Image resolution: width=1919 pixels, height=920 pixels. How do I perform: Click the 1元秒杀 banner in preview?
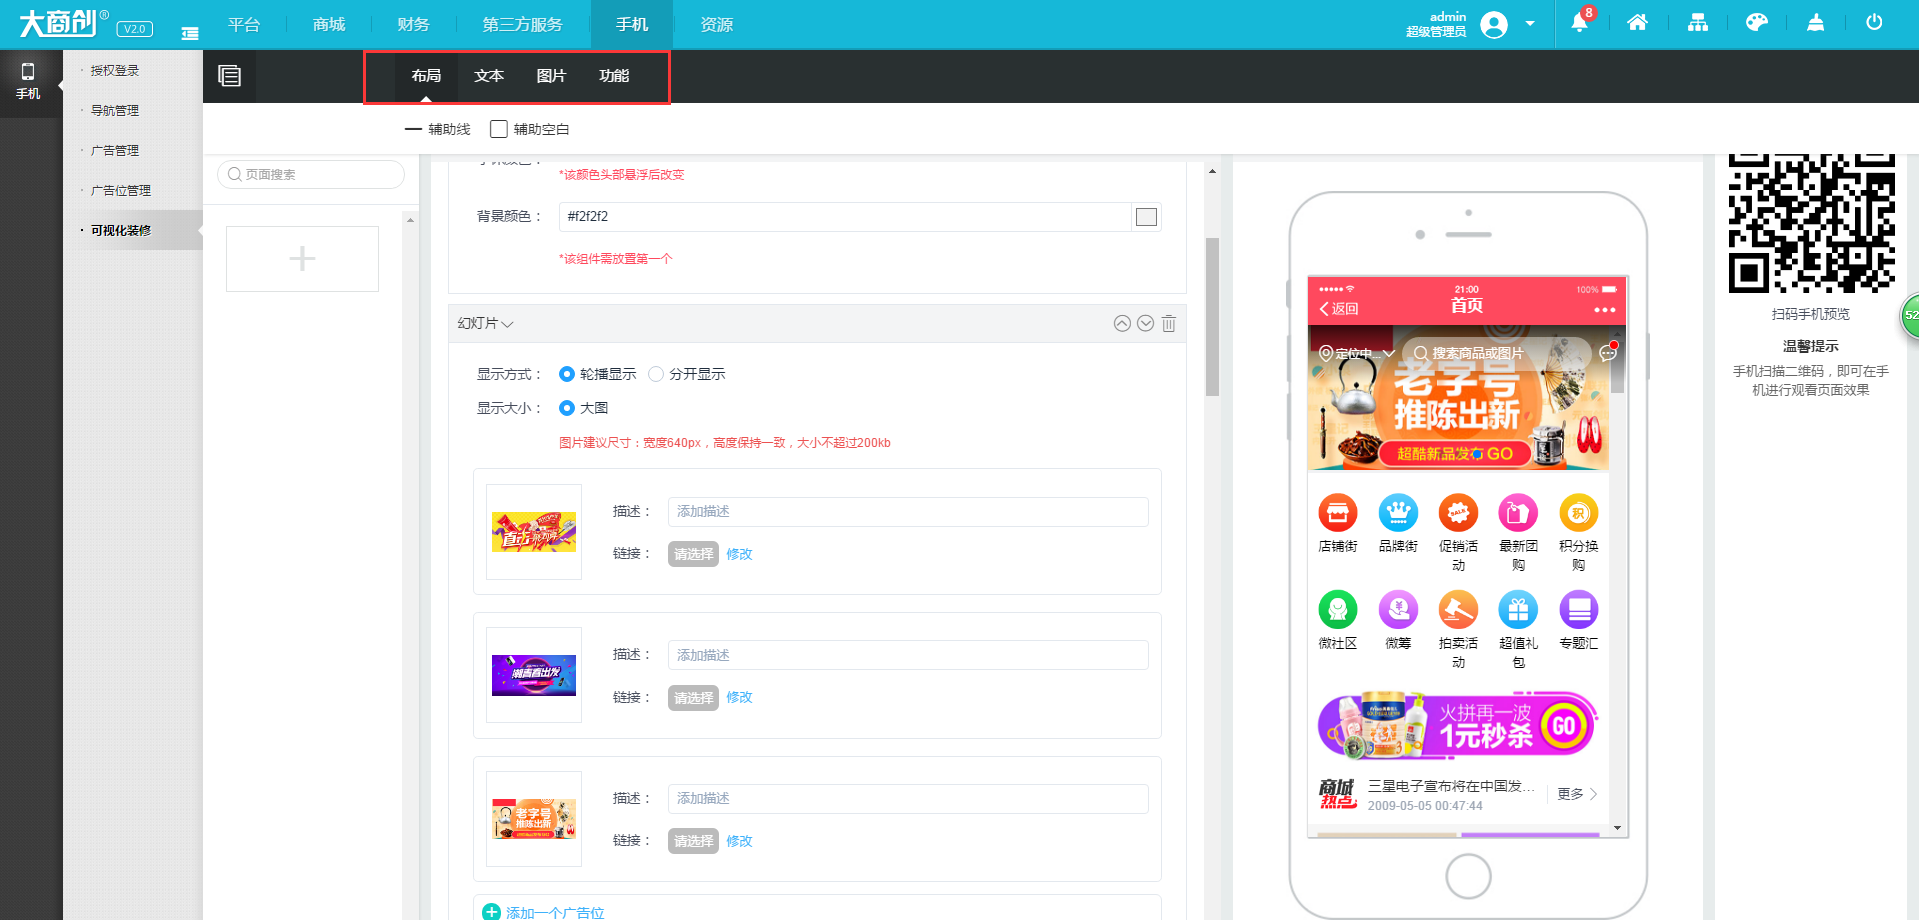tap(1458, 725)
